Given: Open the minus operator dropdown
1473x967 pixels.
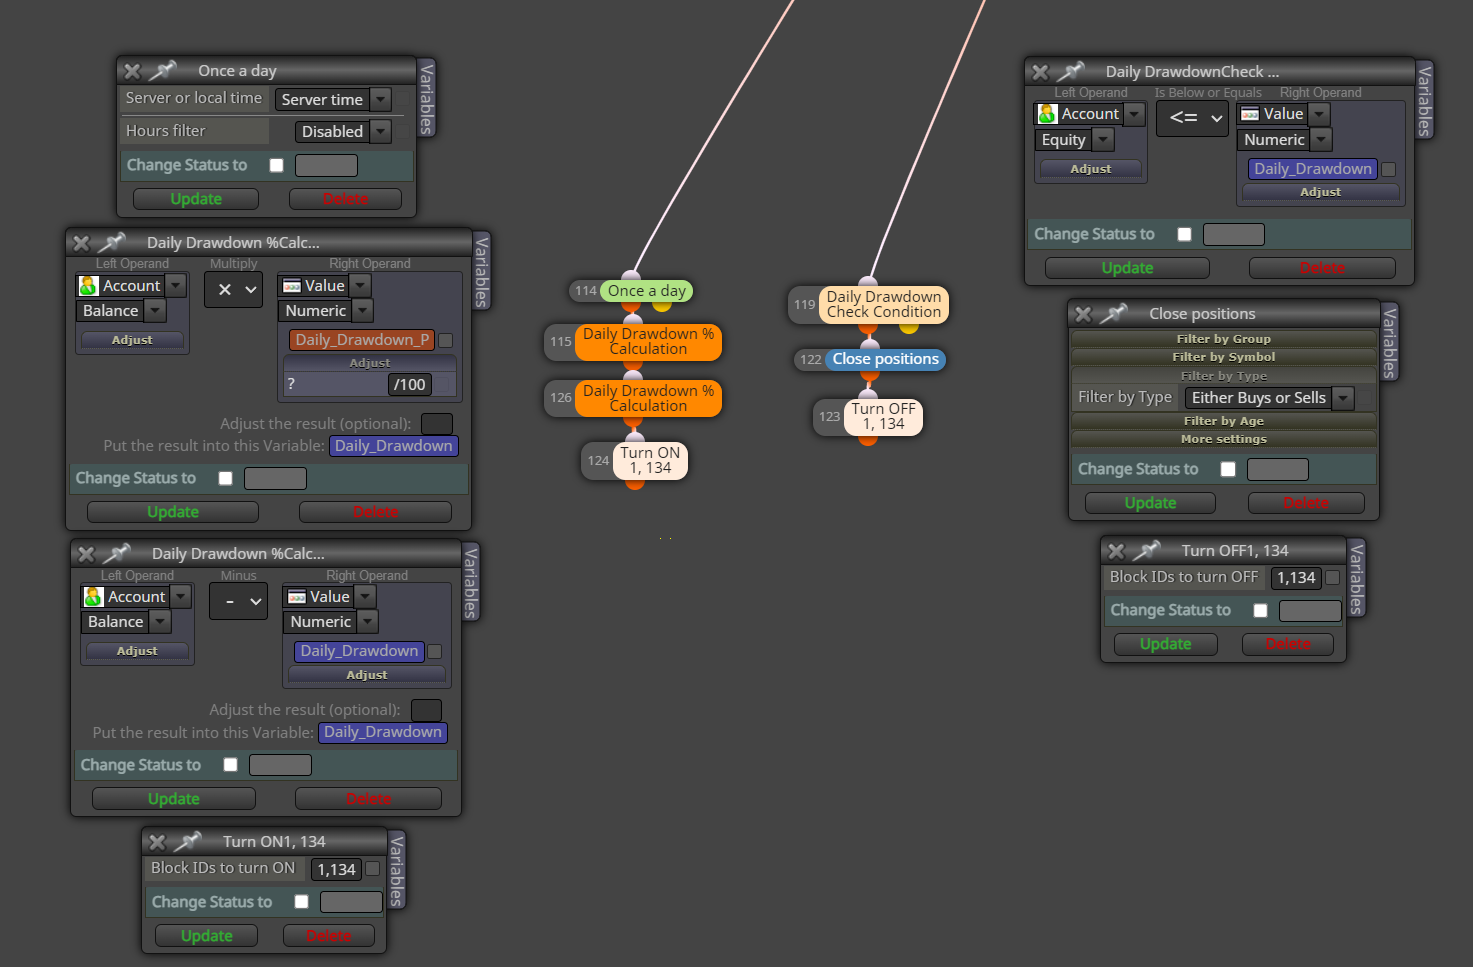Looking at the screenshot, I should (239, 601).
